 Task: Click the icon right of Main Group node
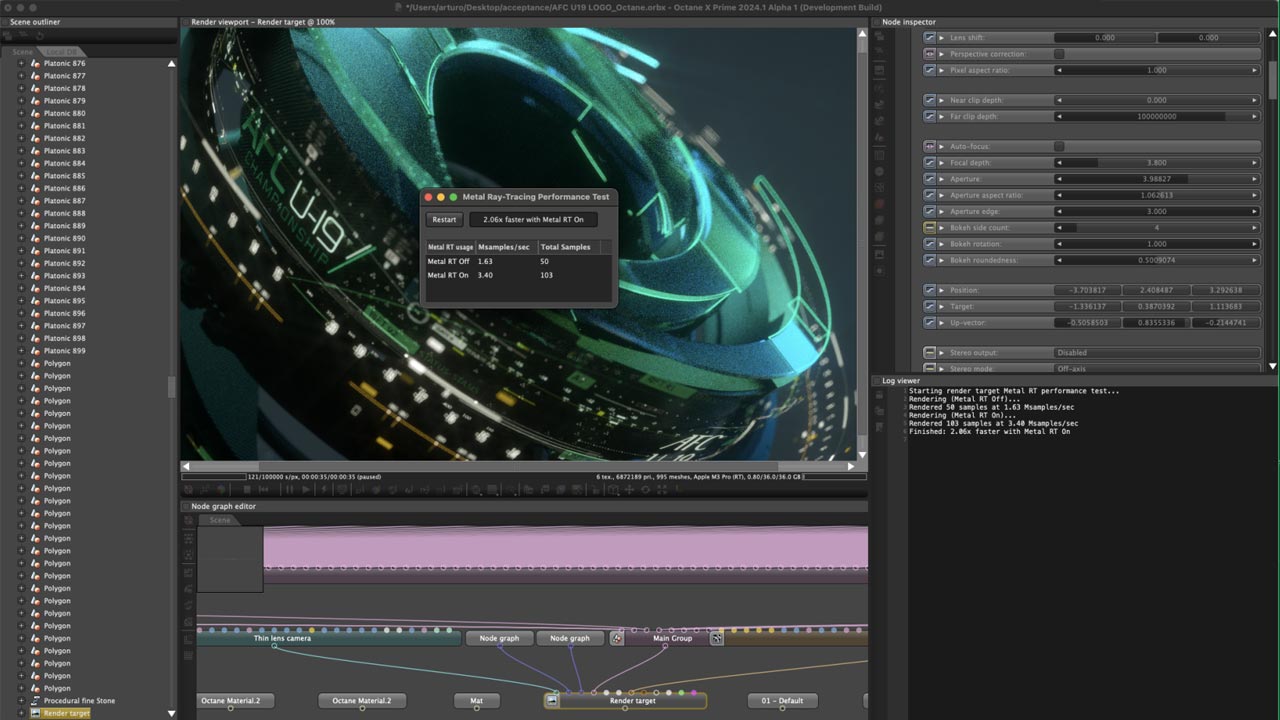pyautogui.click(x=717, y=638)
